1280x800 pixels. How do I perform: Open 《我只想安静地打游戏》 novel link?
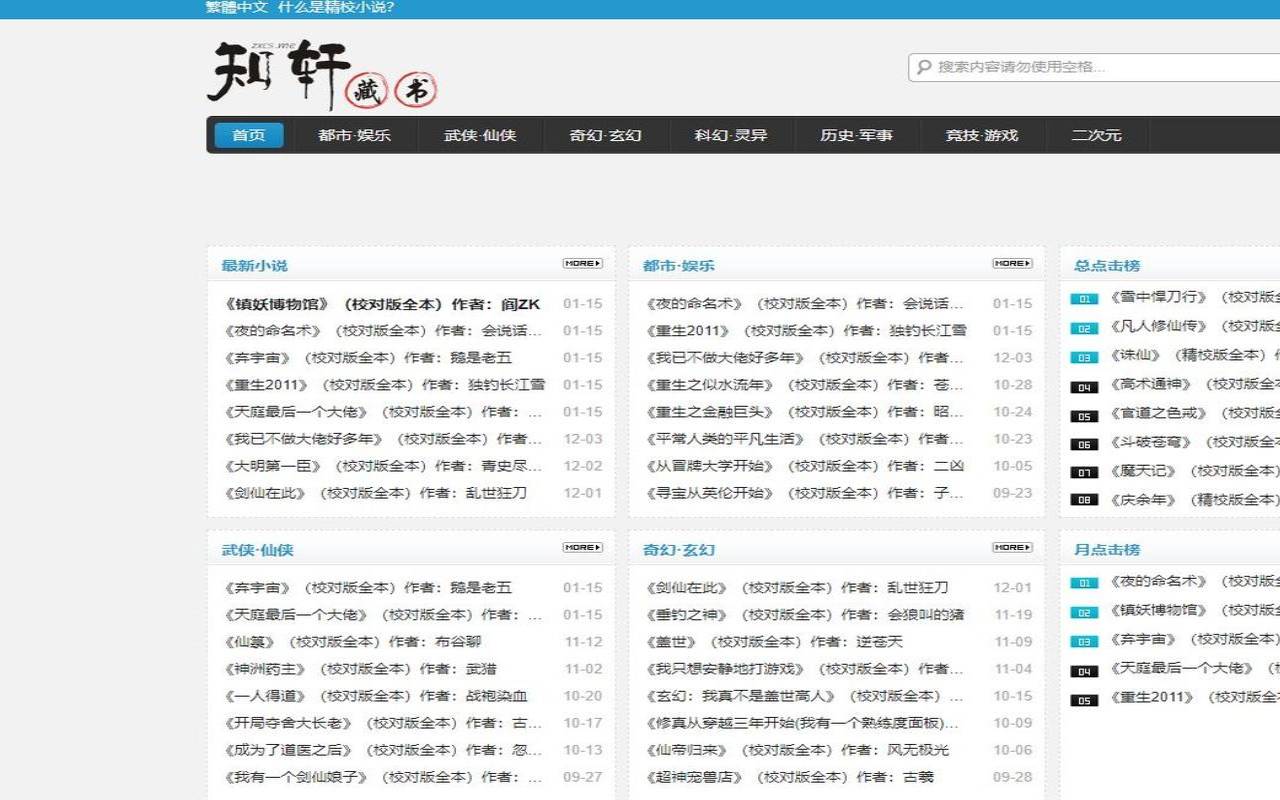(804, 669)
